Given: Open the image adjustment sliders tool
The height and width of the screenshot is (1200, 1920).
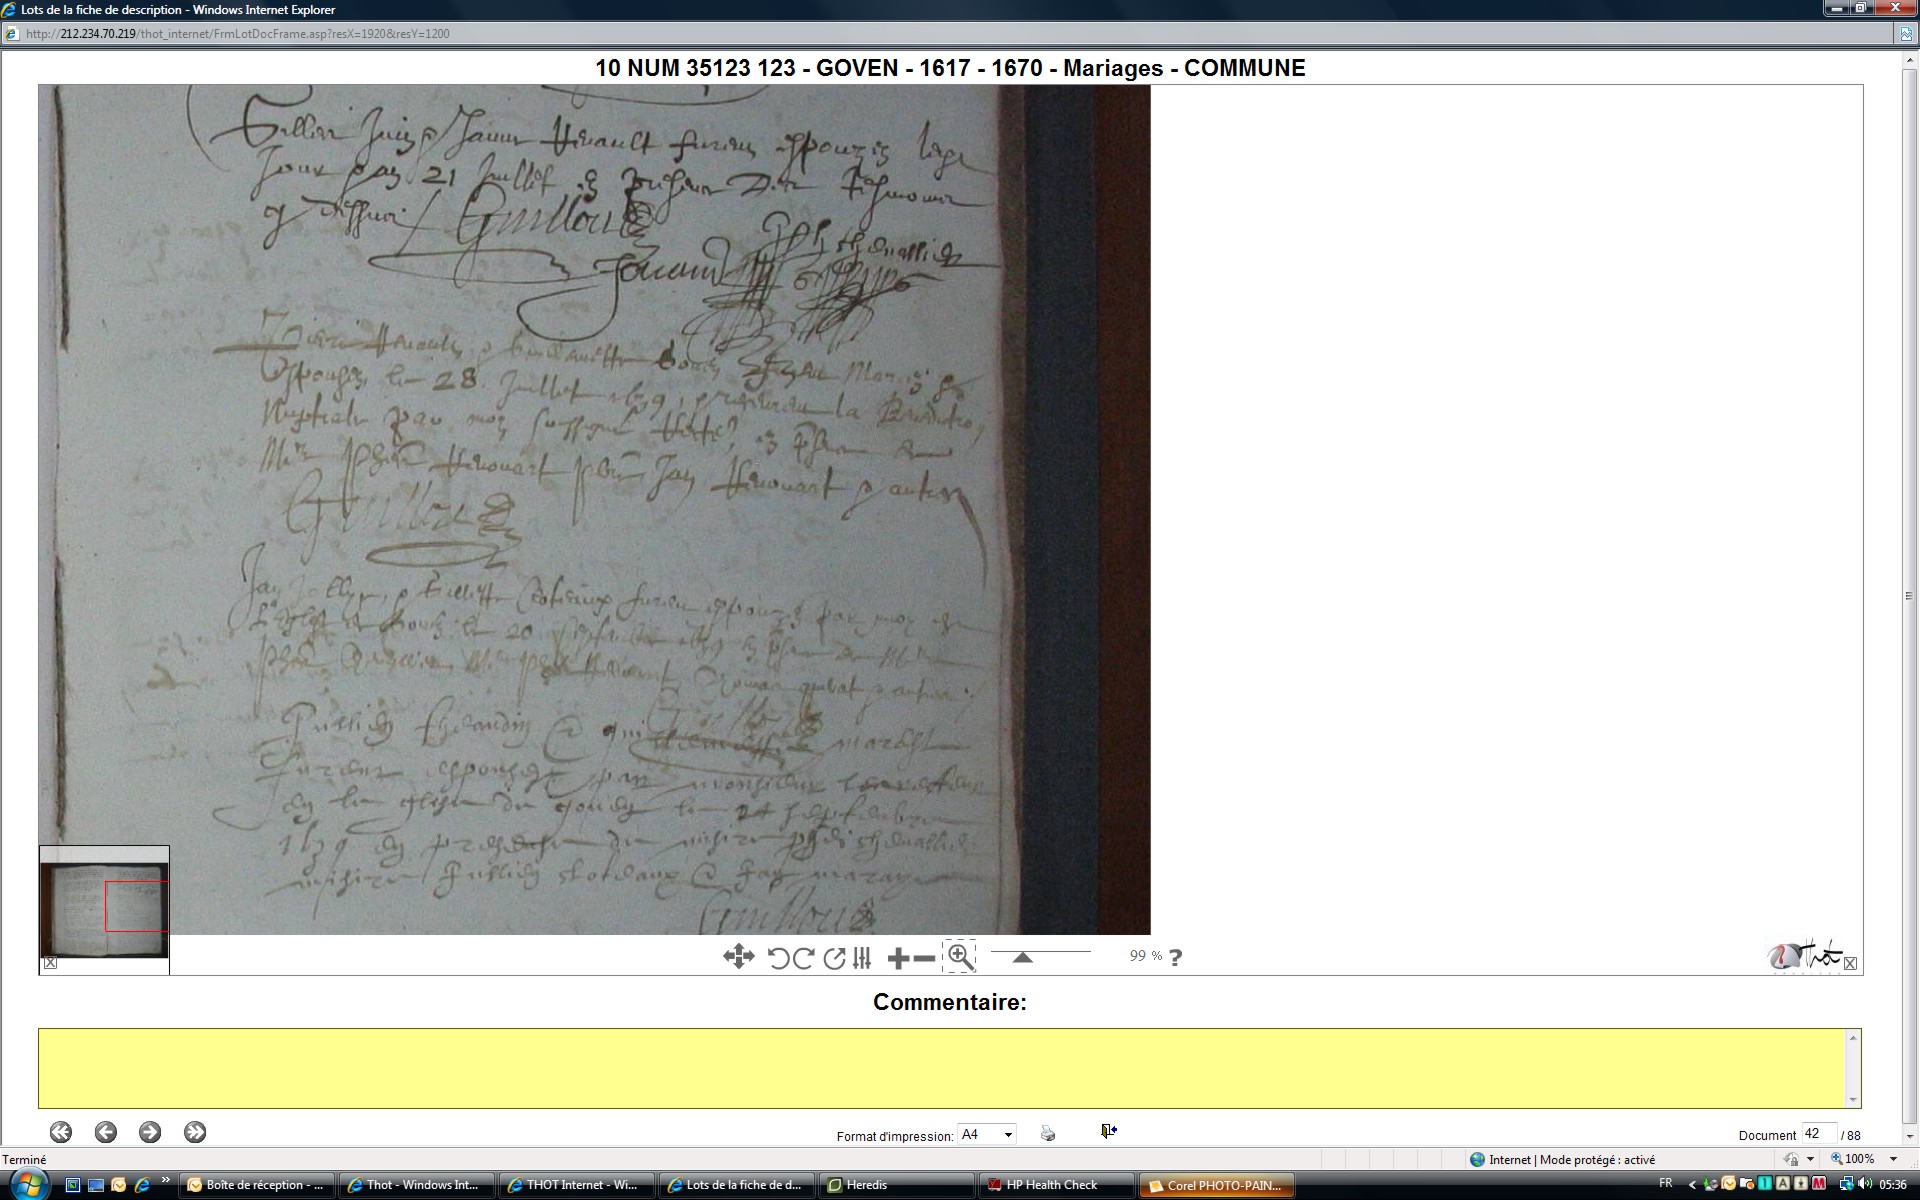Looking at the screenshot, I should click(x=862, y=958).
